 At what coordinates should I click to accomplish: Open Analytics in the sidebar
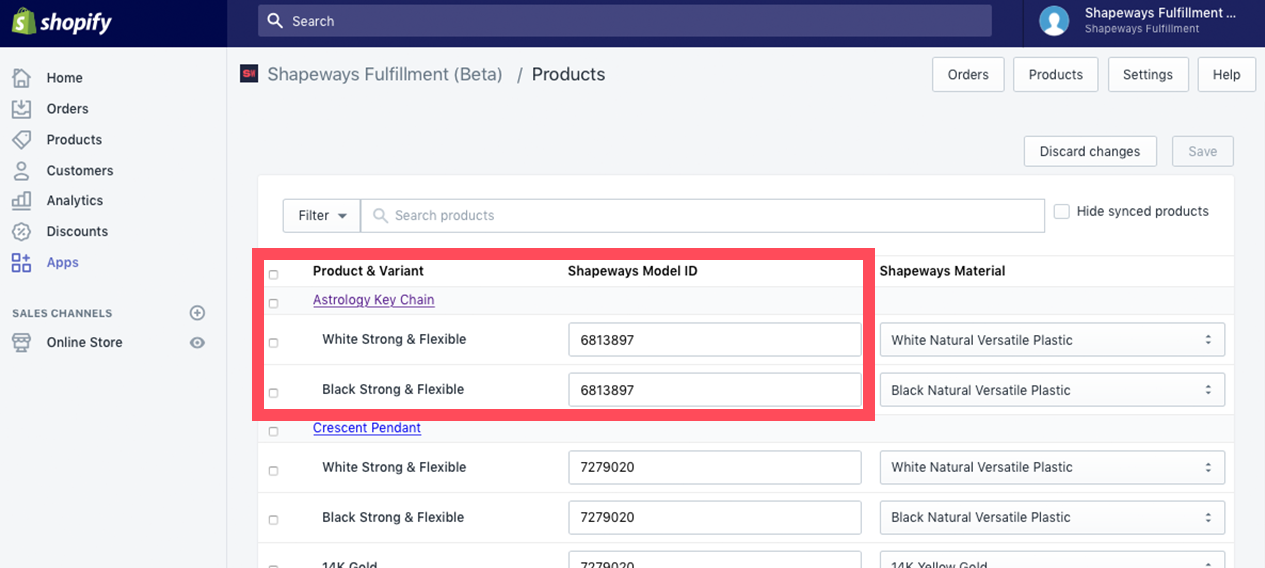click(x=74, y=201)
